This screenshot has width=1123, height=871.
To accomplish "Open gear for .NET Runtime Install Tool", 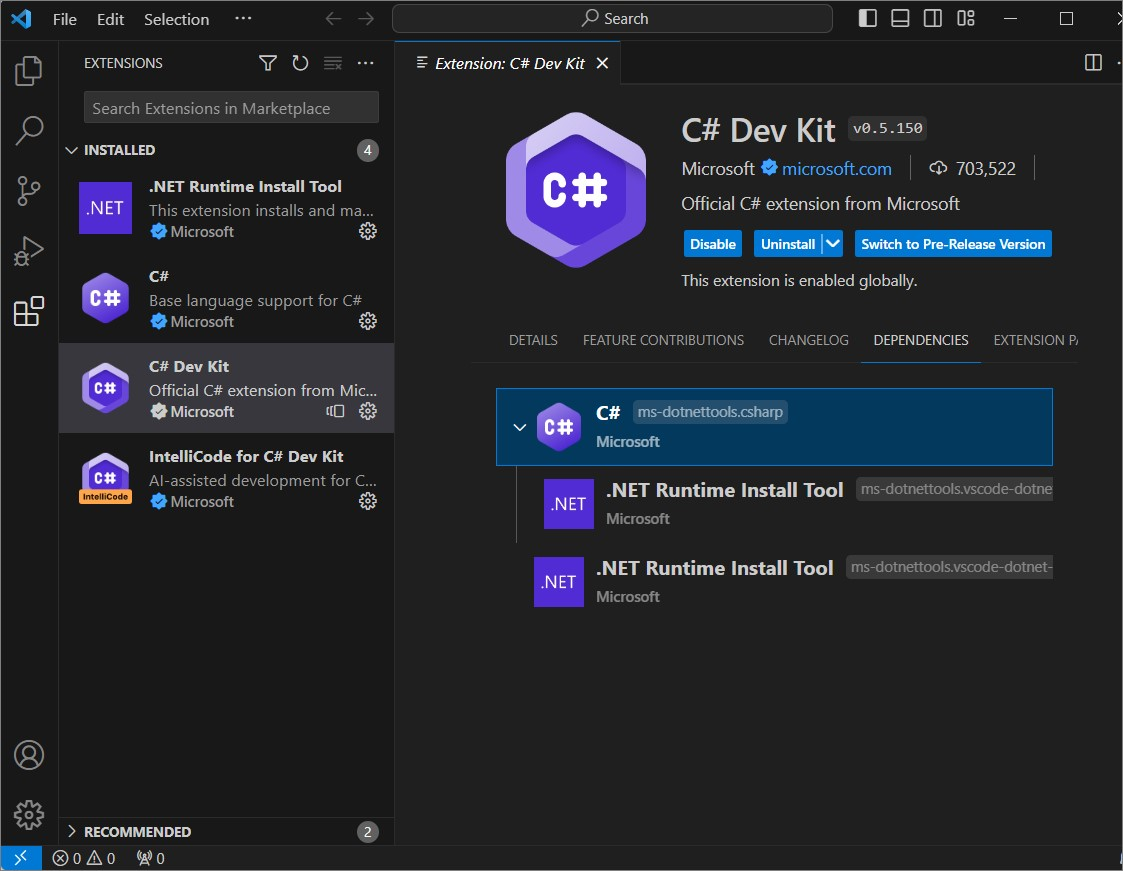I will click(x=367, y=231).
